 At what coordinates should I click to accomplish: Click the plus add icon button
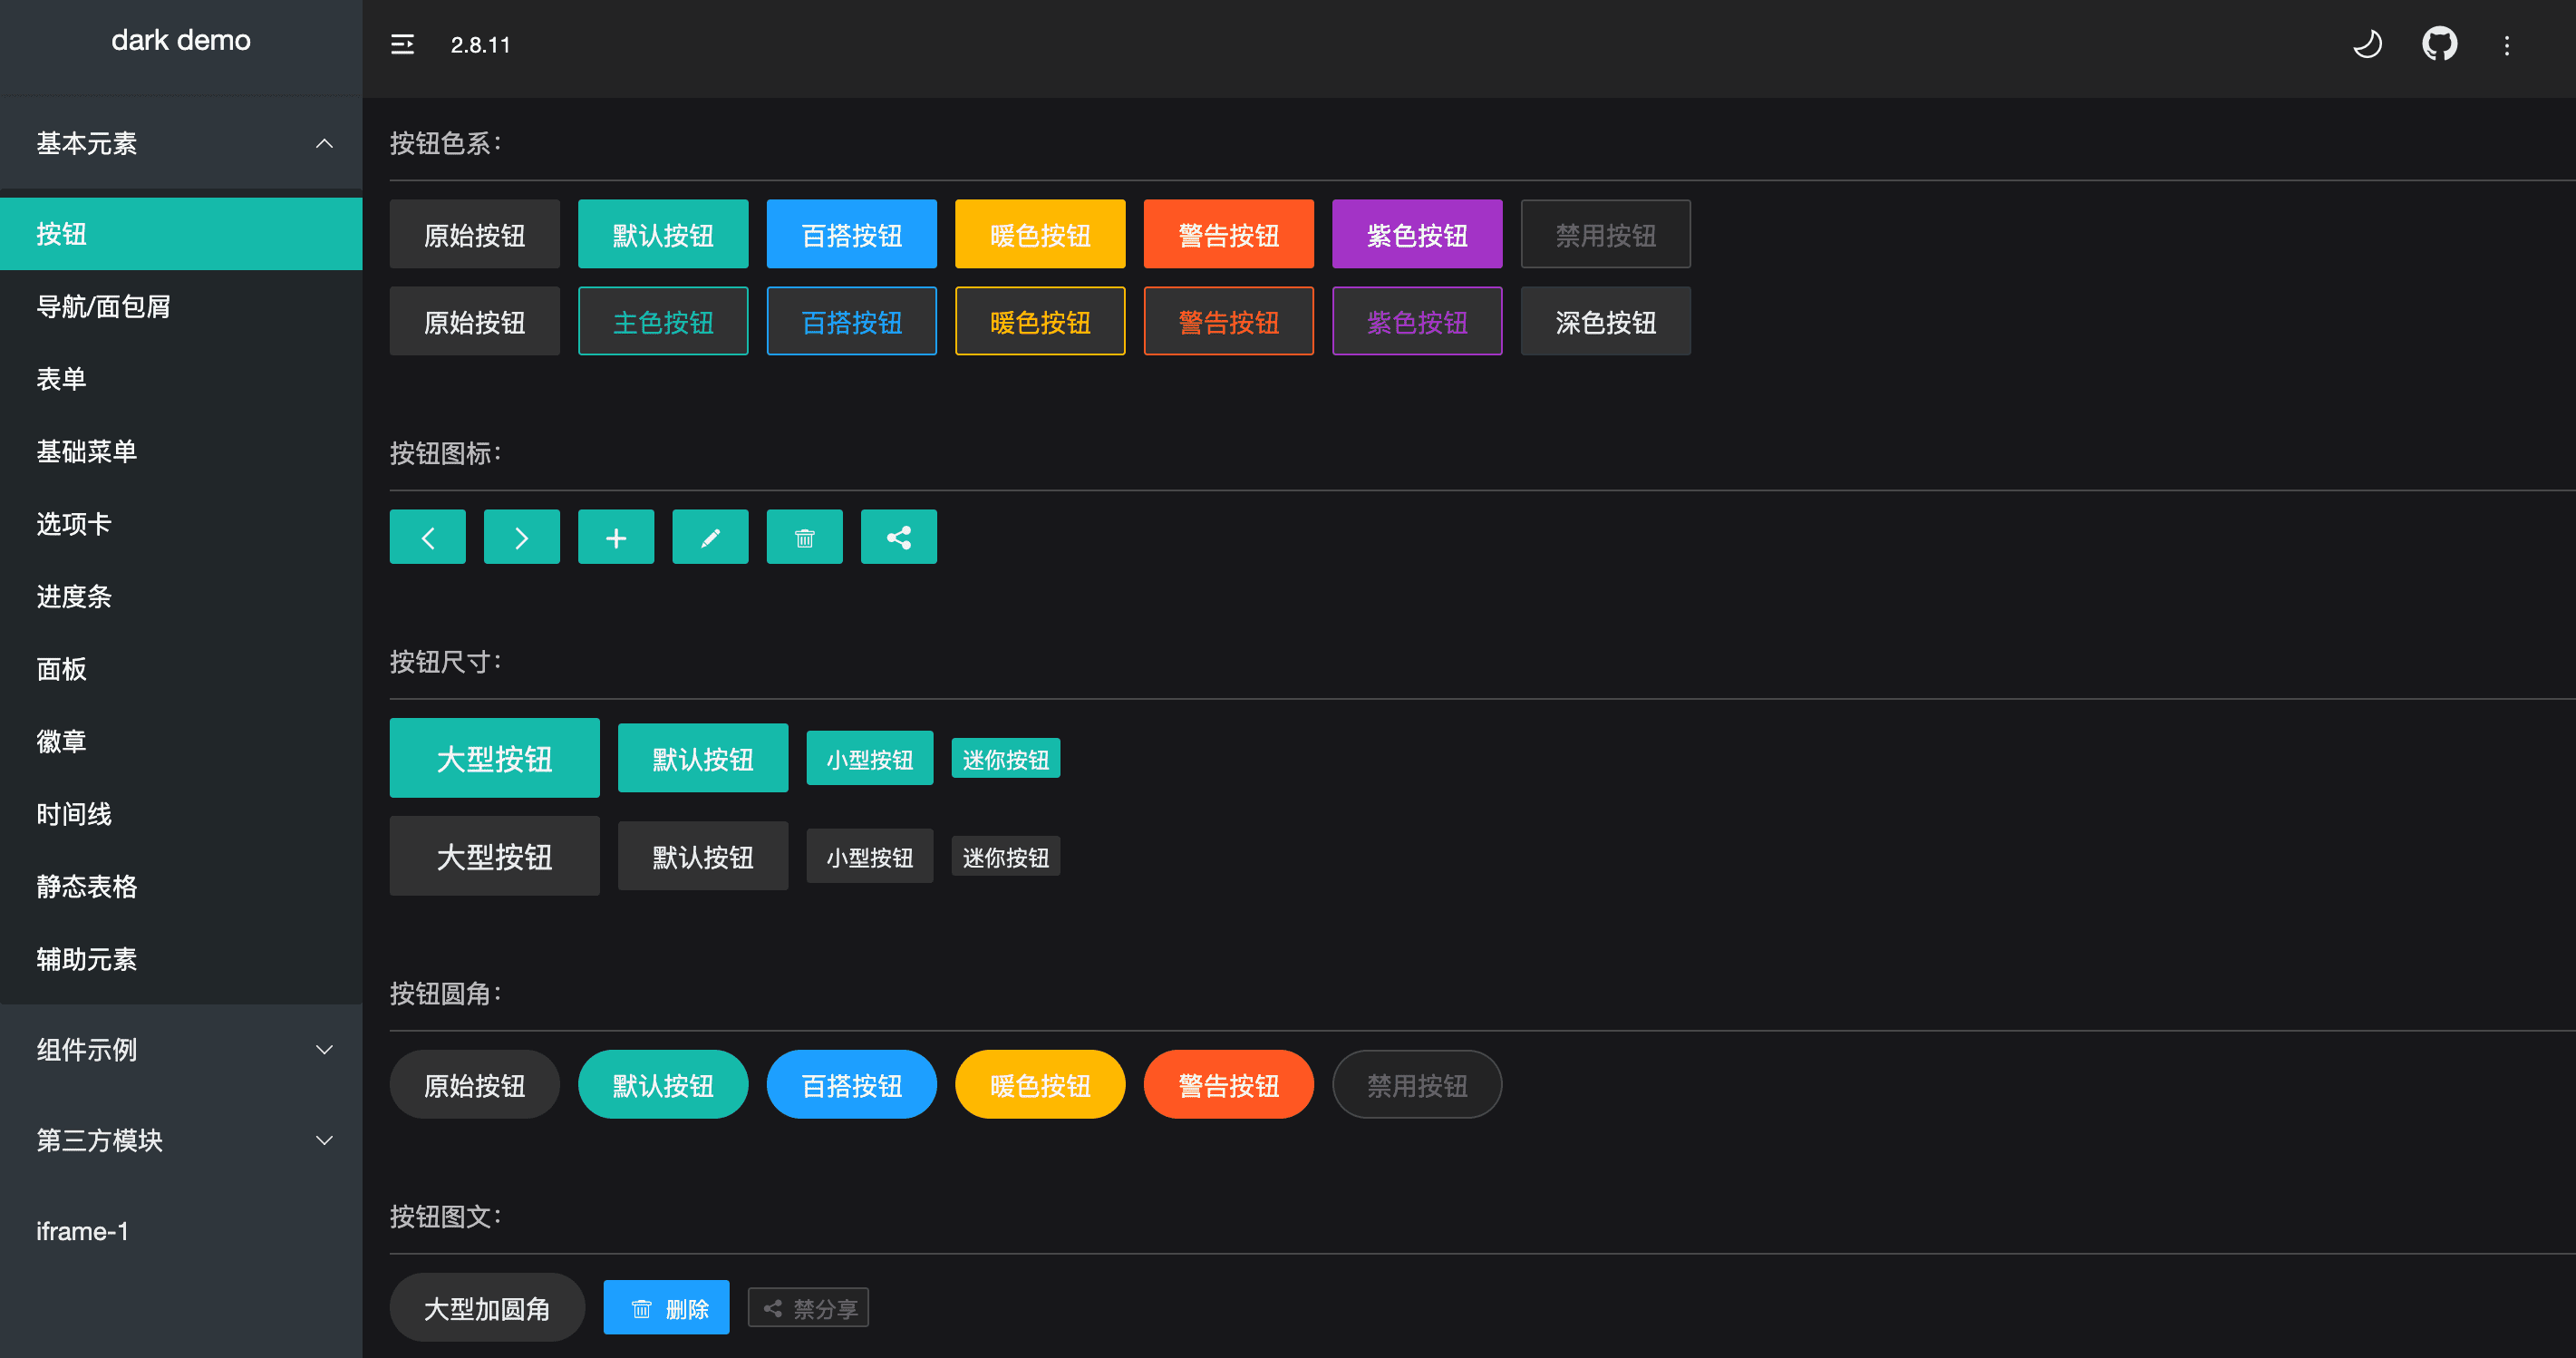pyautogui.click(x=615, y=537)
